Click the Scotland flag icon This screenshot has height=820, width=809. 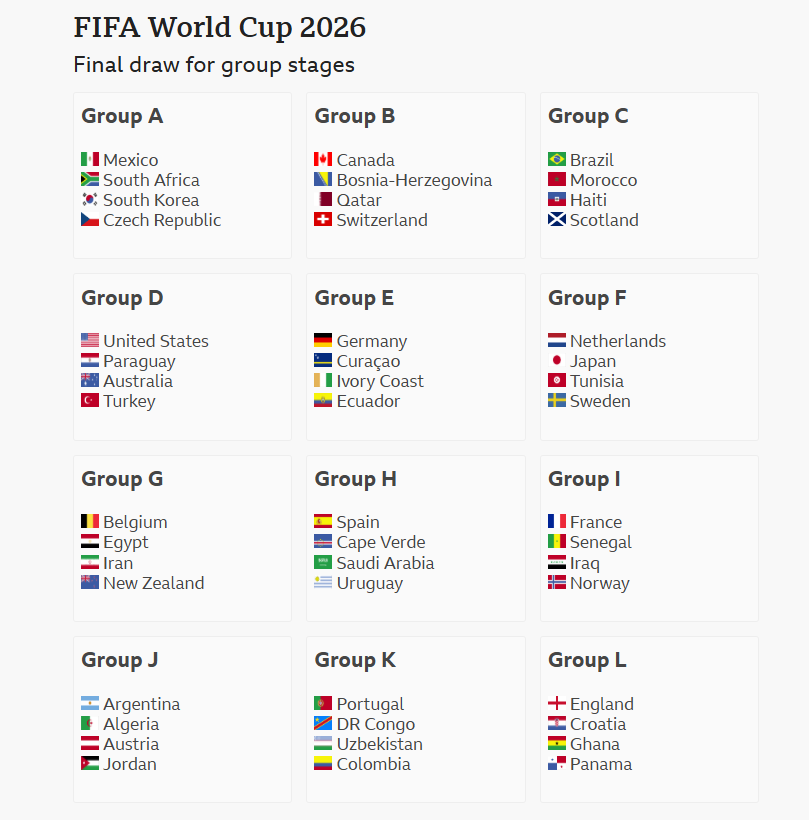coord(557,220)
